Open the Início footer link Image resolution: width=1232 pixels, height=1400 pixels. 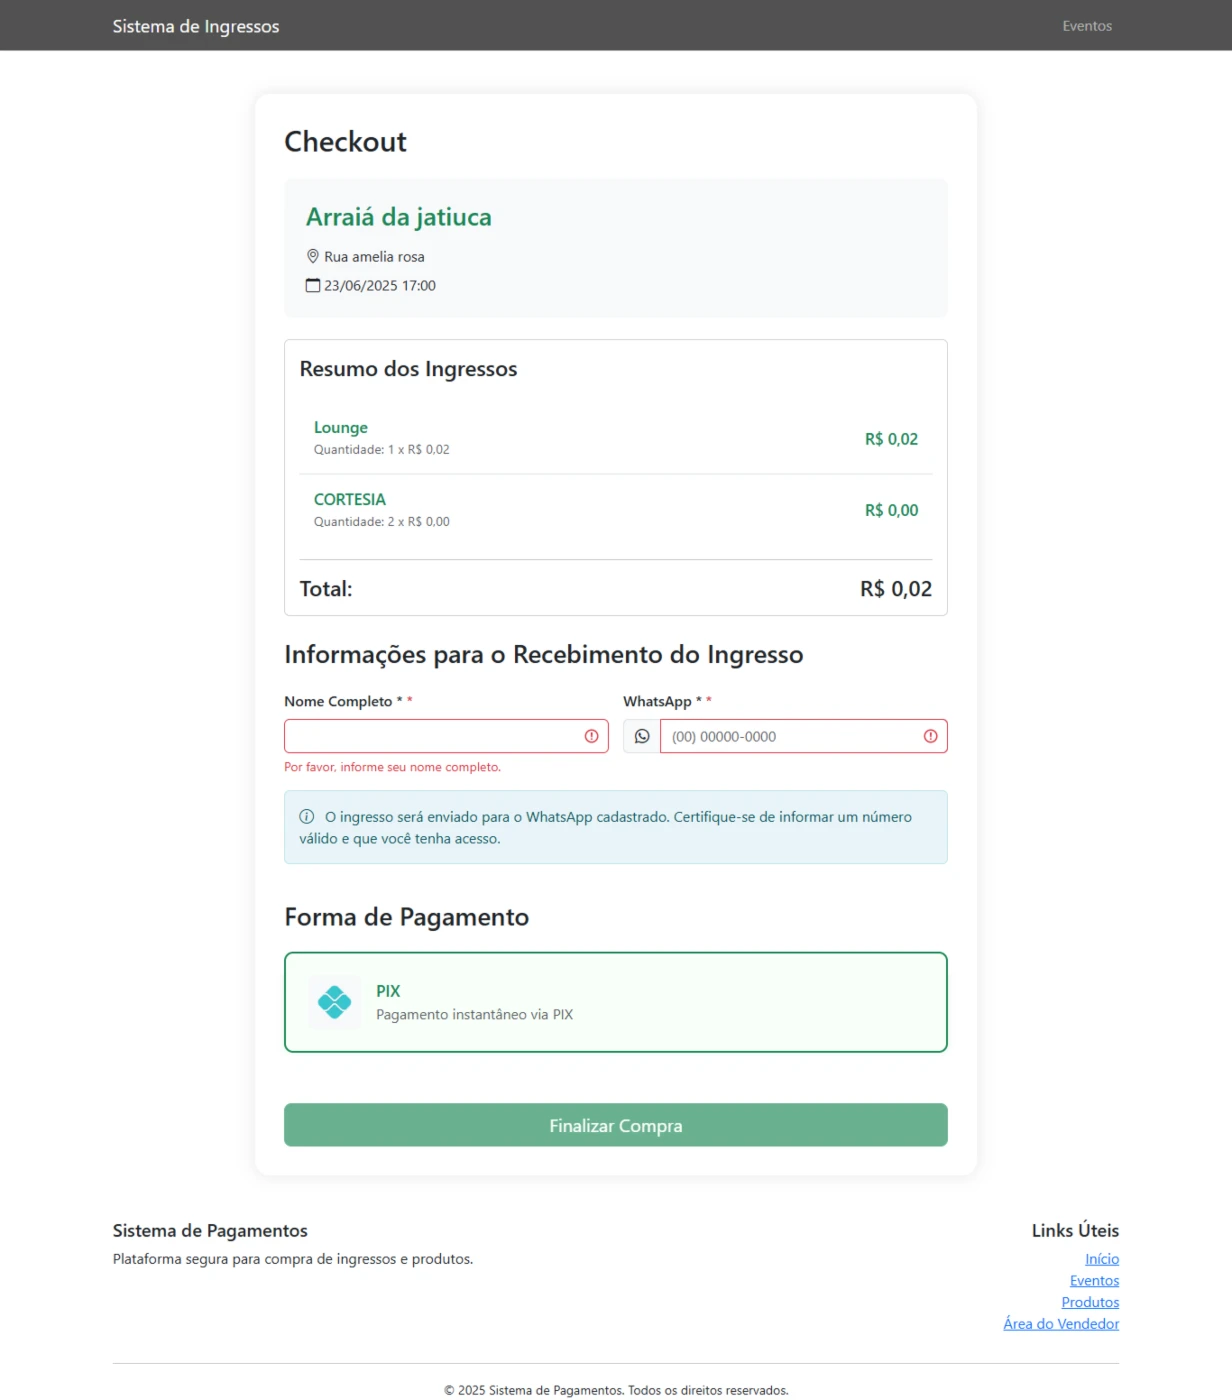[x=1102, y=1259]
